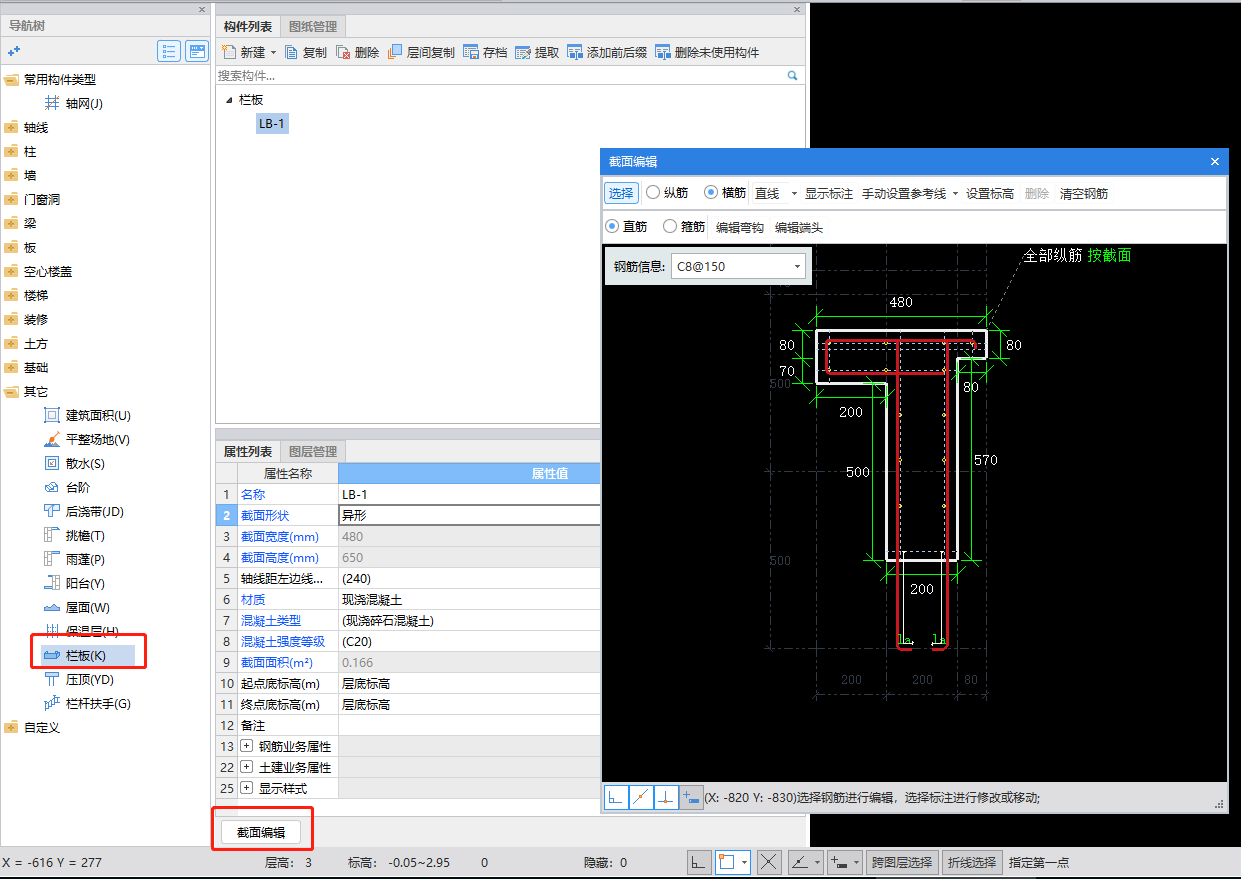Select 屋面(W) item
The height and width of the screenshot is (879, 1241).
tap(77, 607)
